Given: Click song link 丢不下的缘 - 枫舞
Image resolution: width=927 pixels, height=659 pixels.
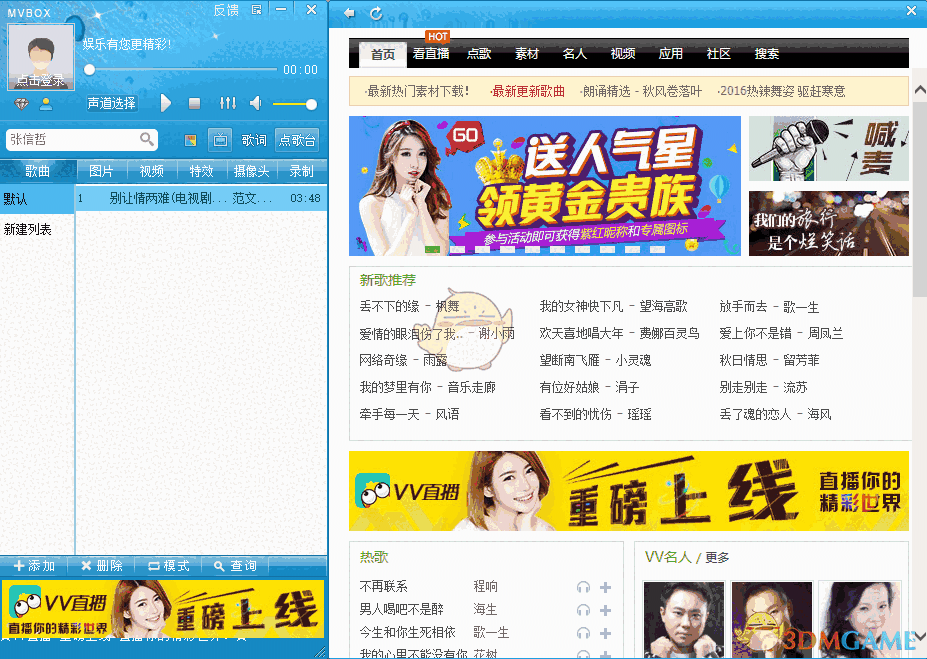Looking at the screenshot, I should pos(409,306).
